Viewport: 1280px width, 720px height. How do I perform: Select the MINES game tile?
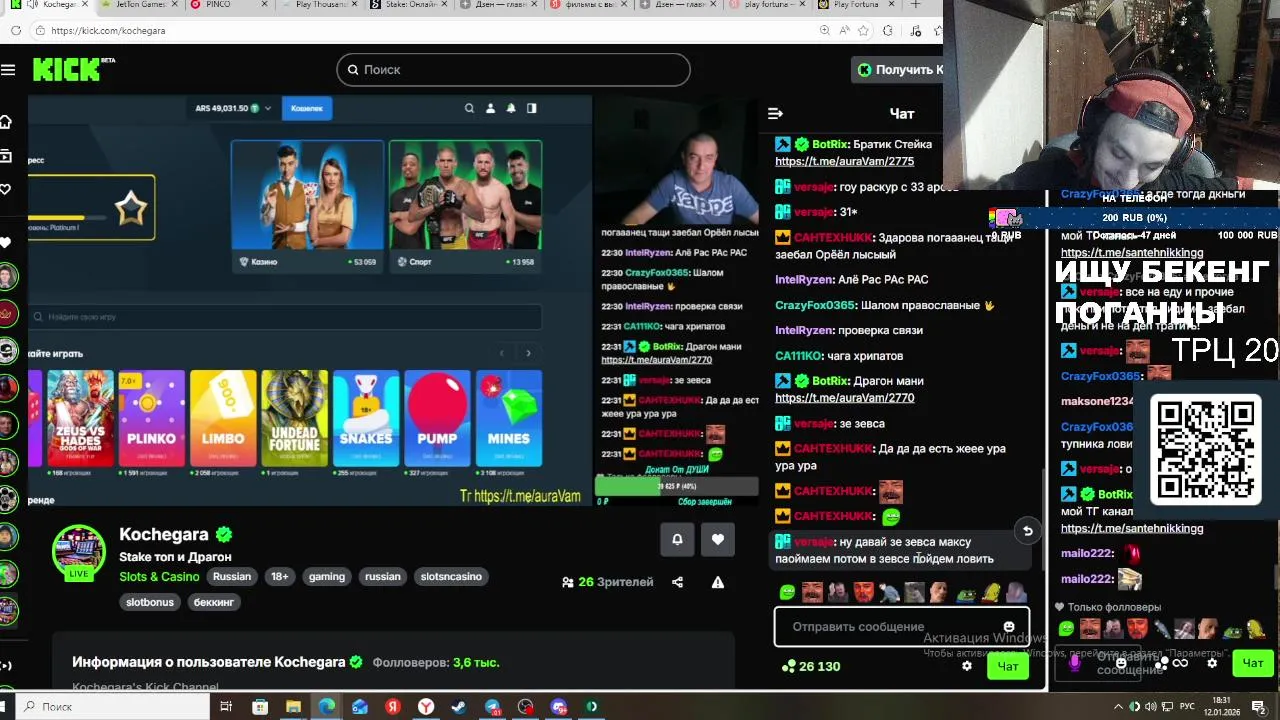click(508, 419)
